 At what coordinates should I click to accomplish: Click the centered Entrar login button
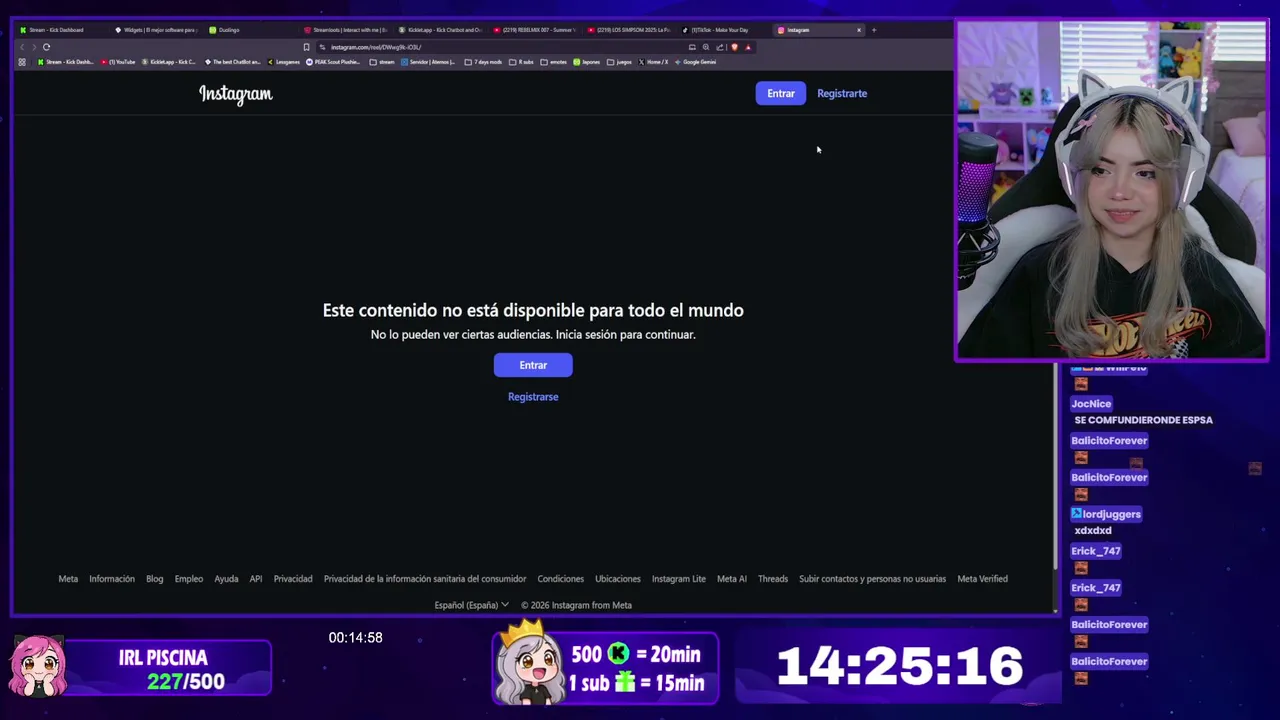point(533,365)
